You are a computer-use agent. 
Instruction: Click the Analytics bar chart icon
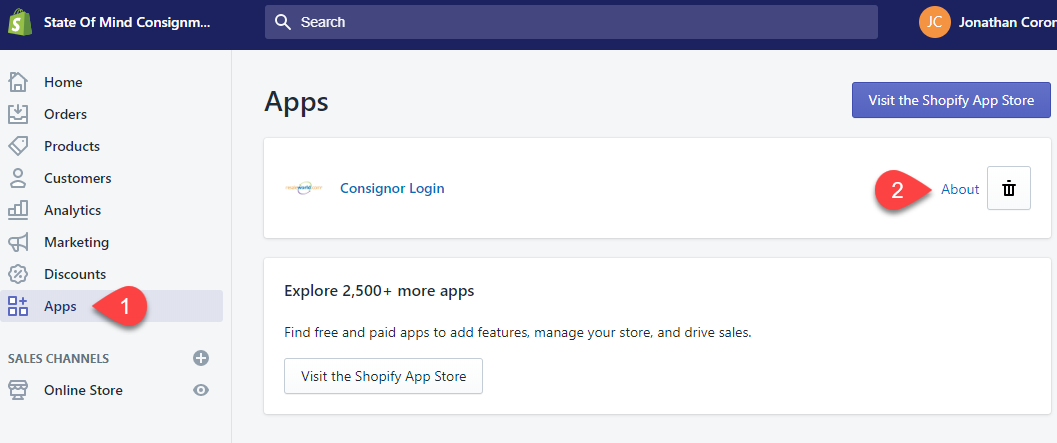tap(18, 210)
